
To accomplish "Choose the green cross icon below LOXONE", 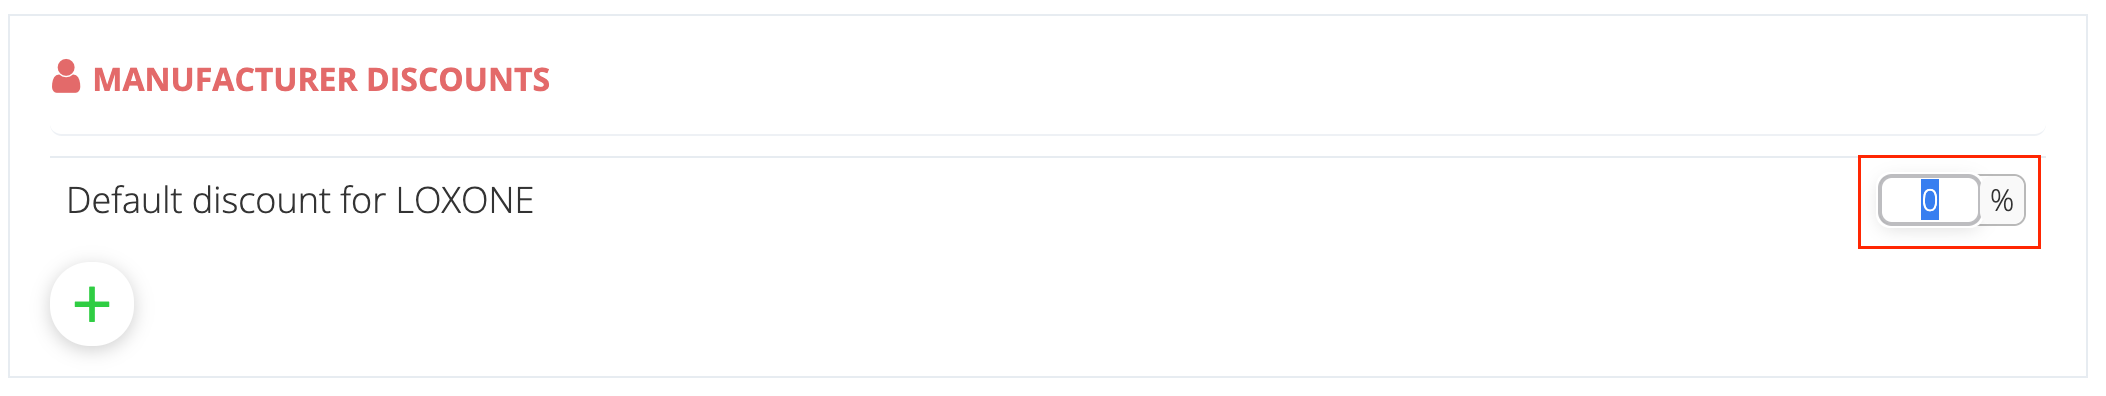I will tap(92, 304).
